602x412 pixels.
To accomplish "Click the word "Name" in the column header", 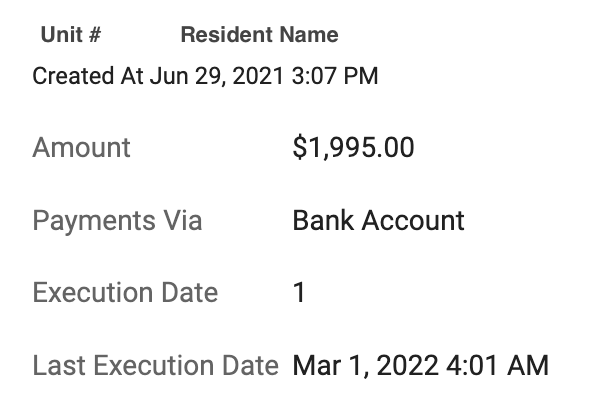I will tap(309, 35).
